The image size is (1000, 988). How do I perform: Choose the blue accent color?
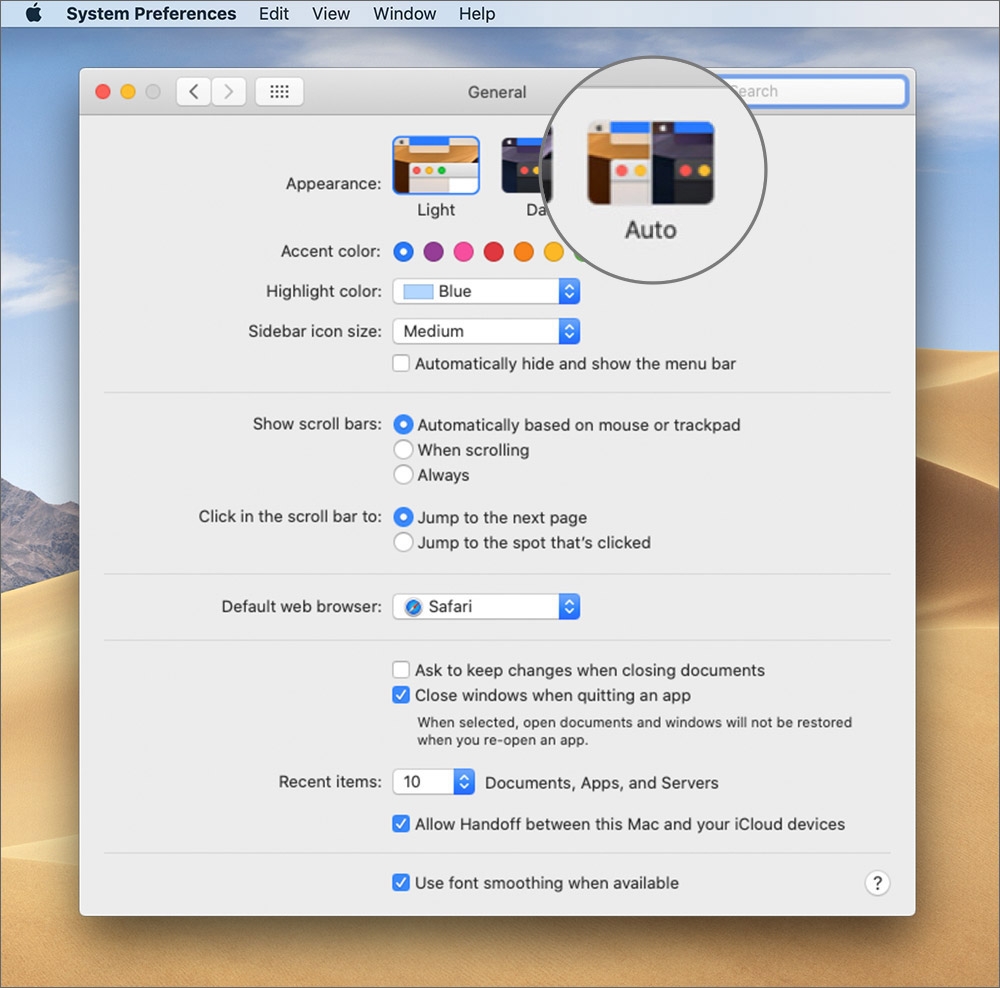403,252
